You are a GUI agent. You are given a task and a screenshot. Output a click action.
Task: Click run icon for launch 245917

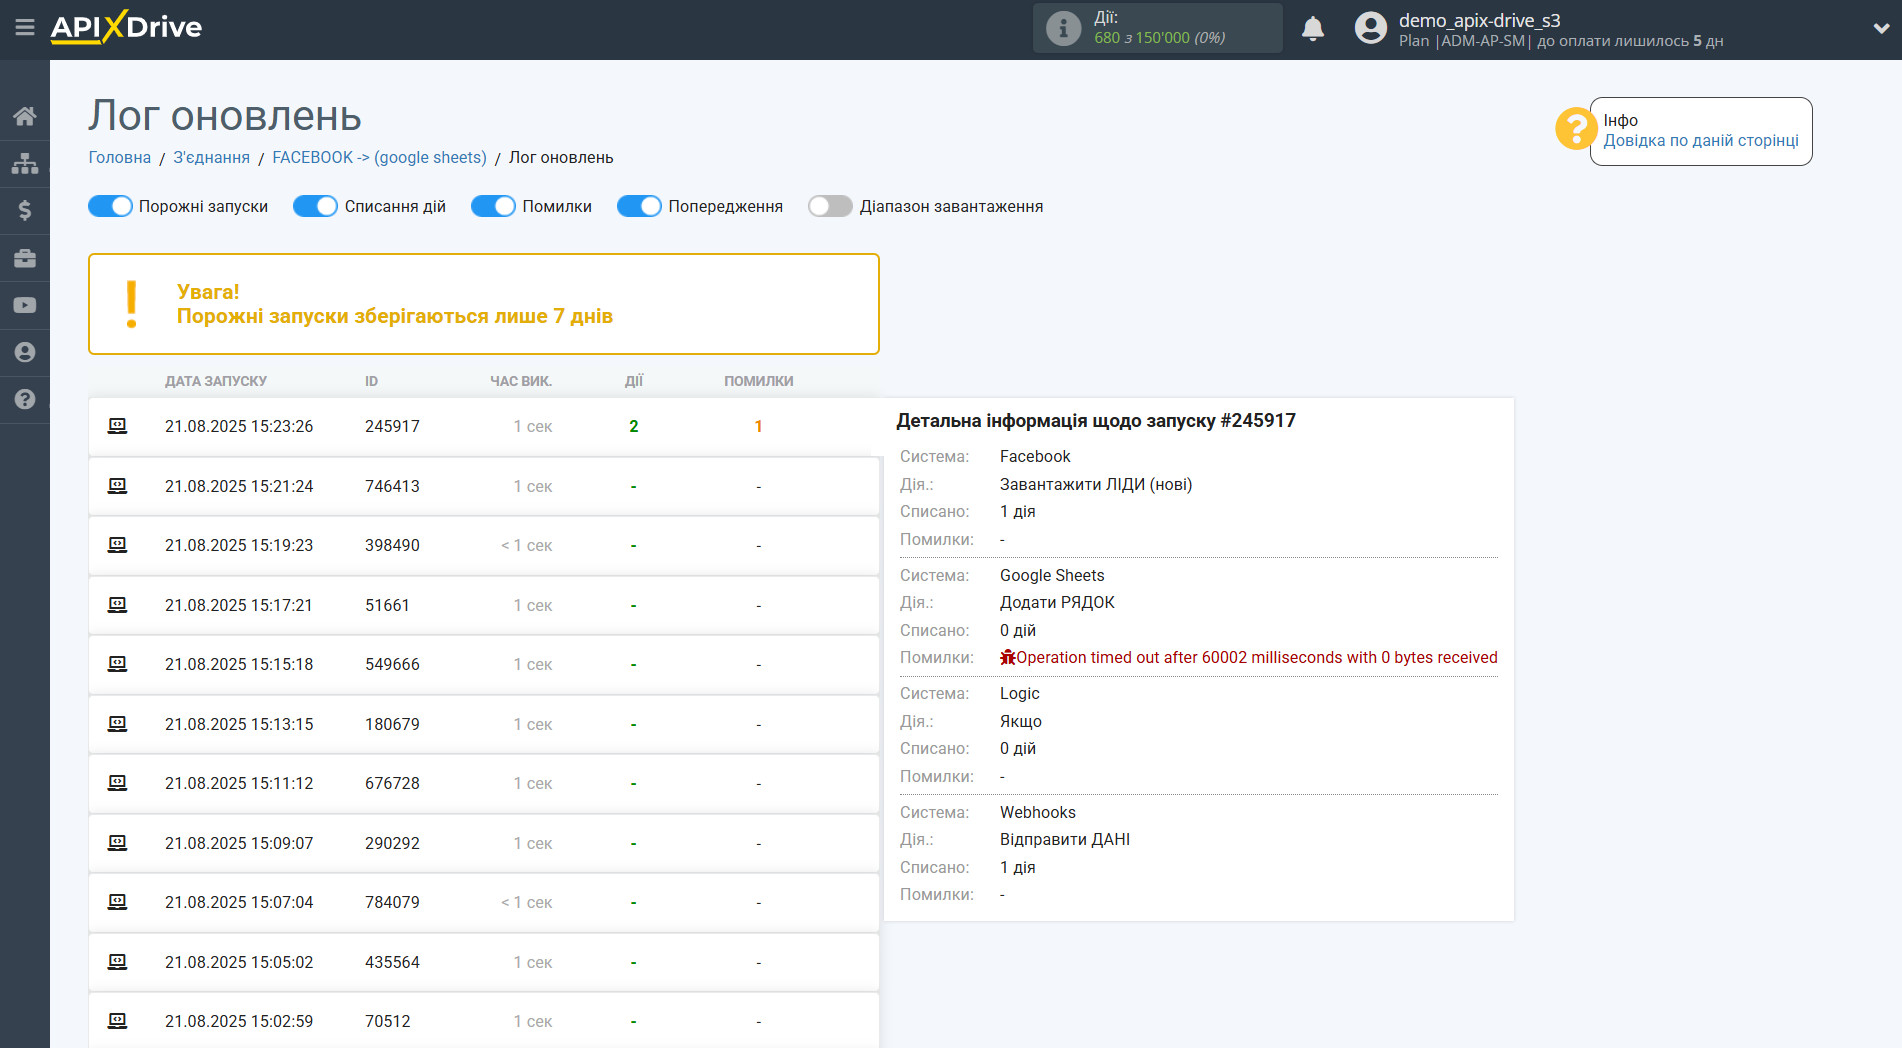point(117,426)
